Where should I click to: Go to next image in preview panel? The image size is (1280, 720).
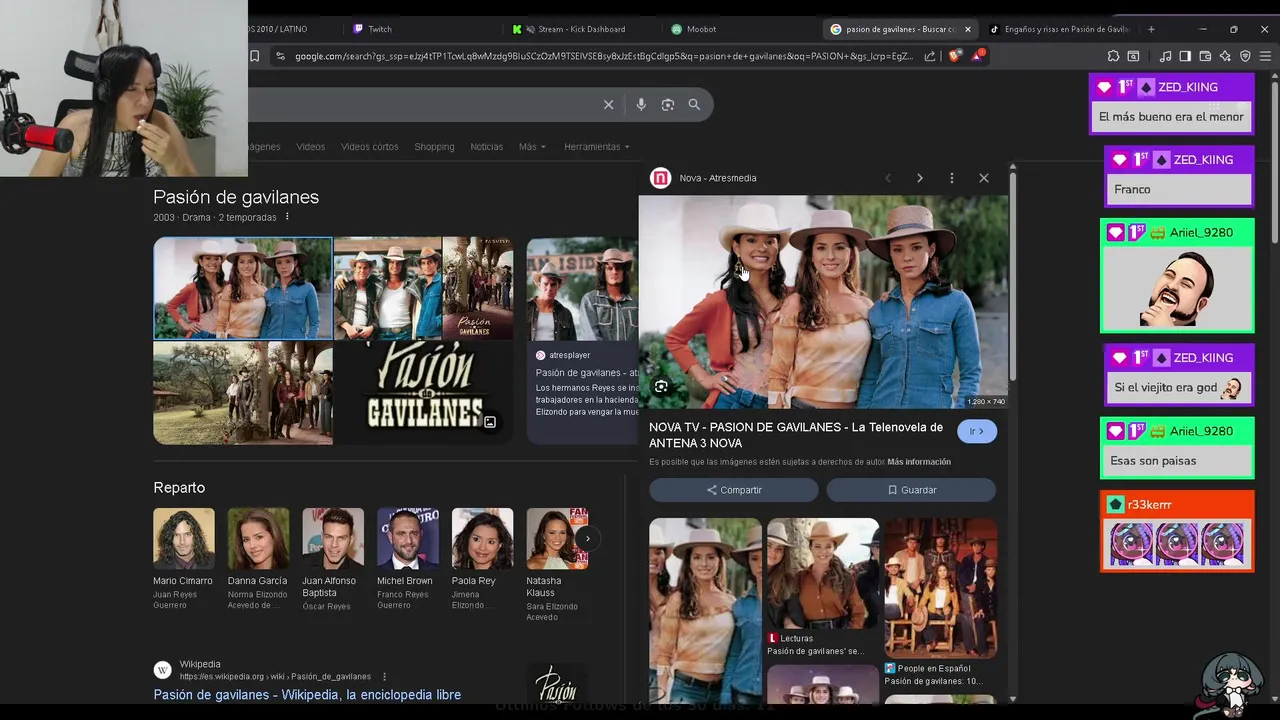pos(920,178)
